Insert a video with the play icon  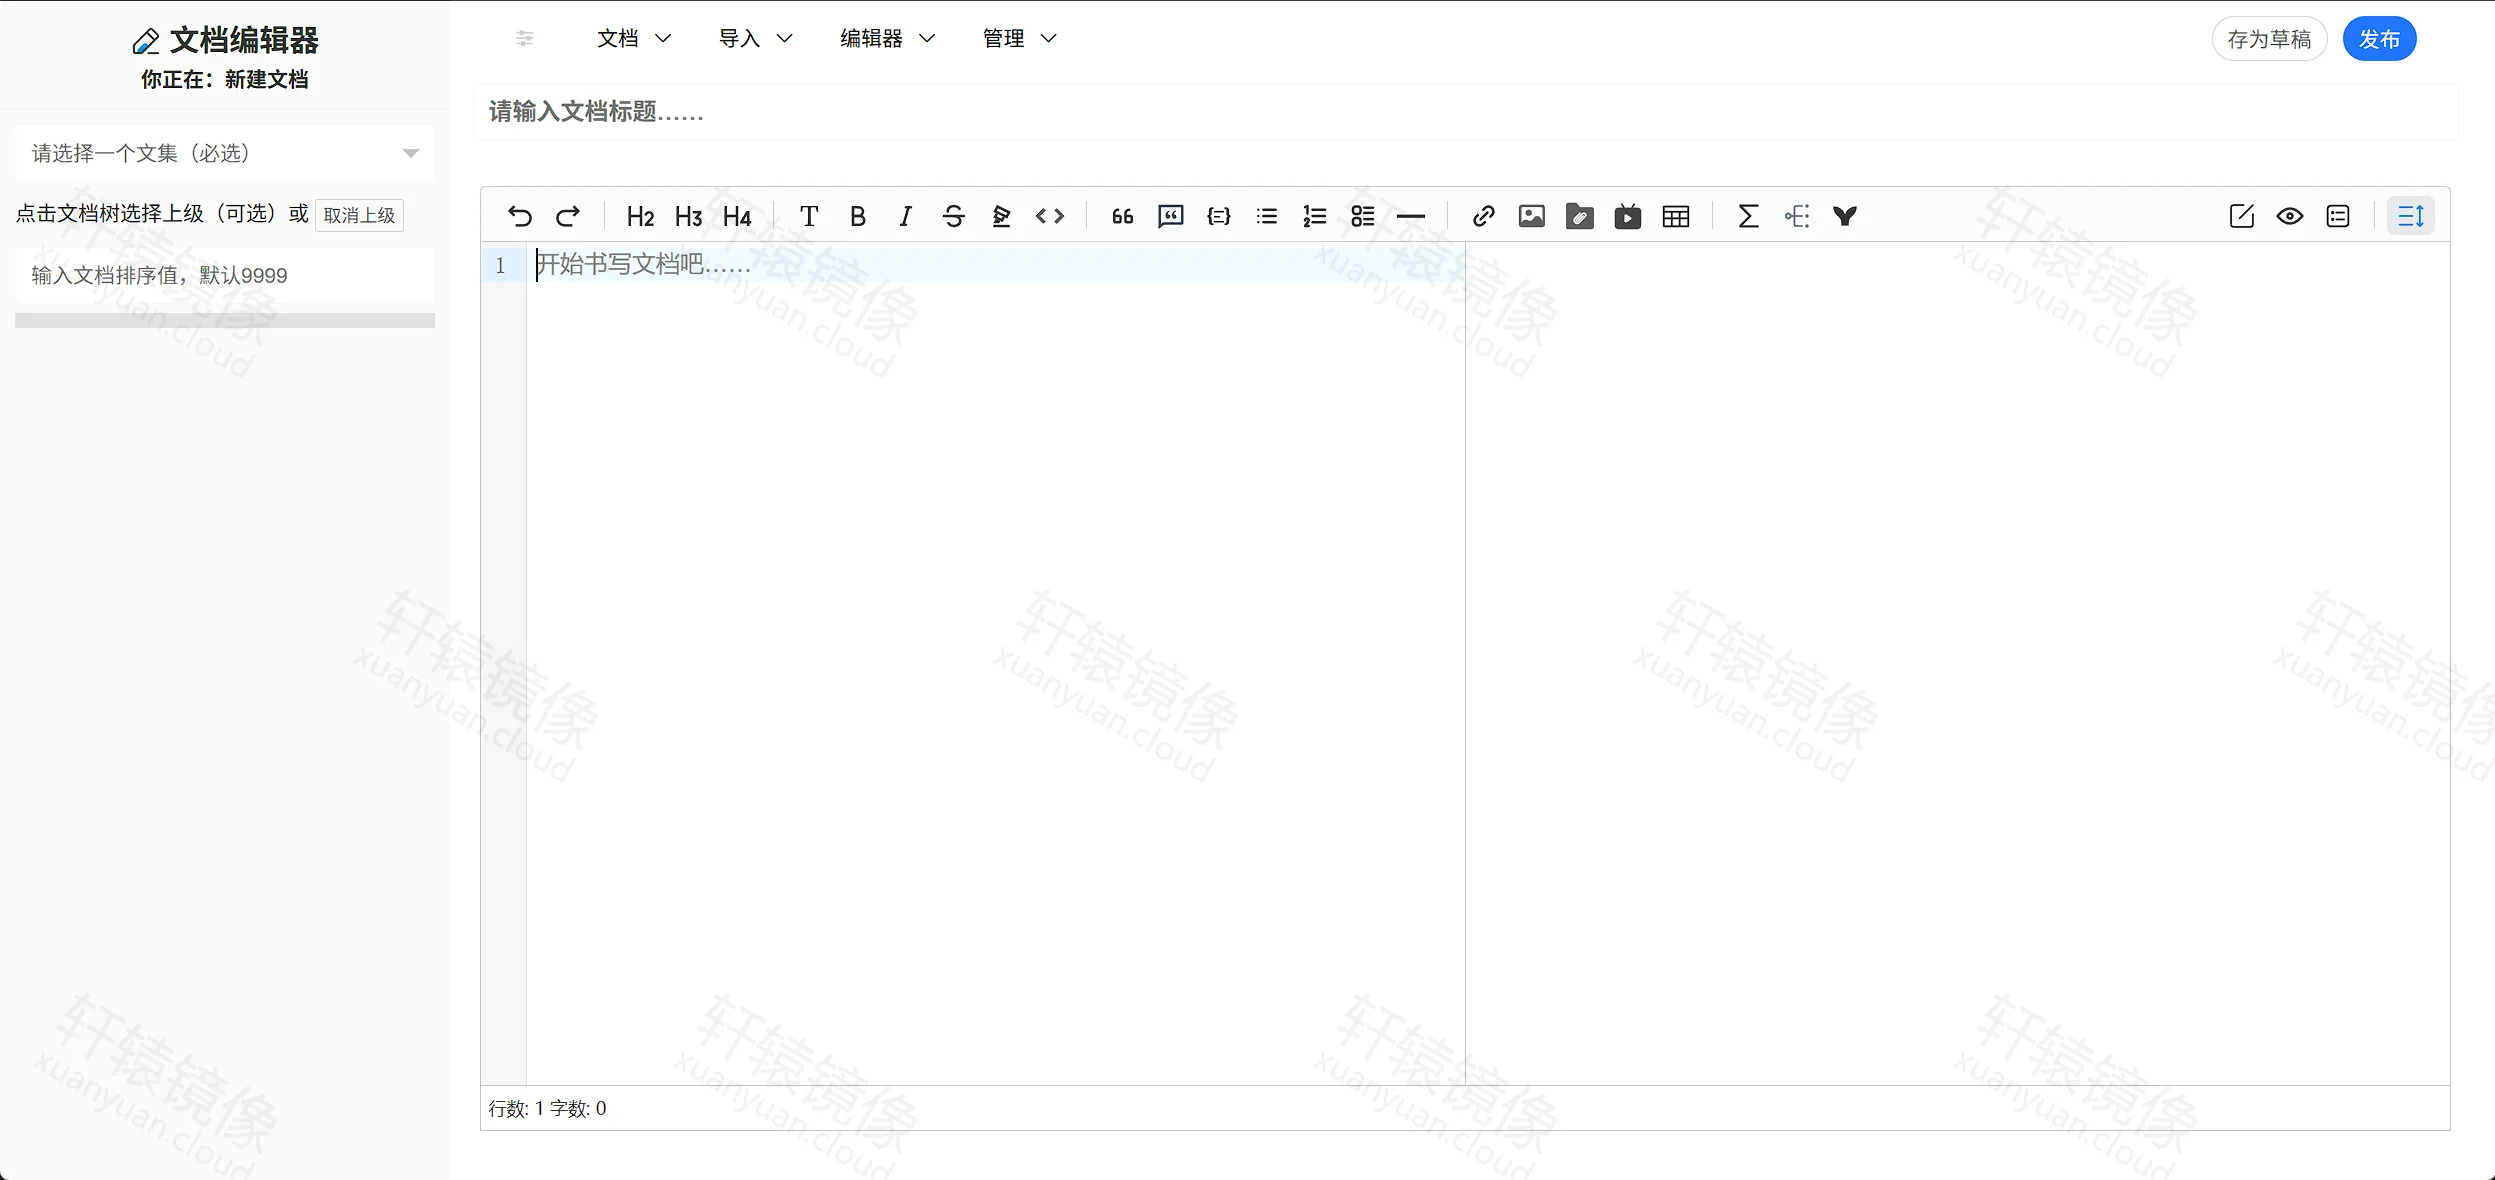coord(1627,216)
